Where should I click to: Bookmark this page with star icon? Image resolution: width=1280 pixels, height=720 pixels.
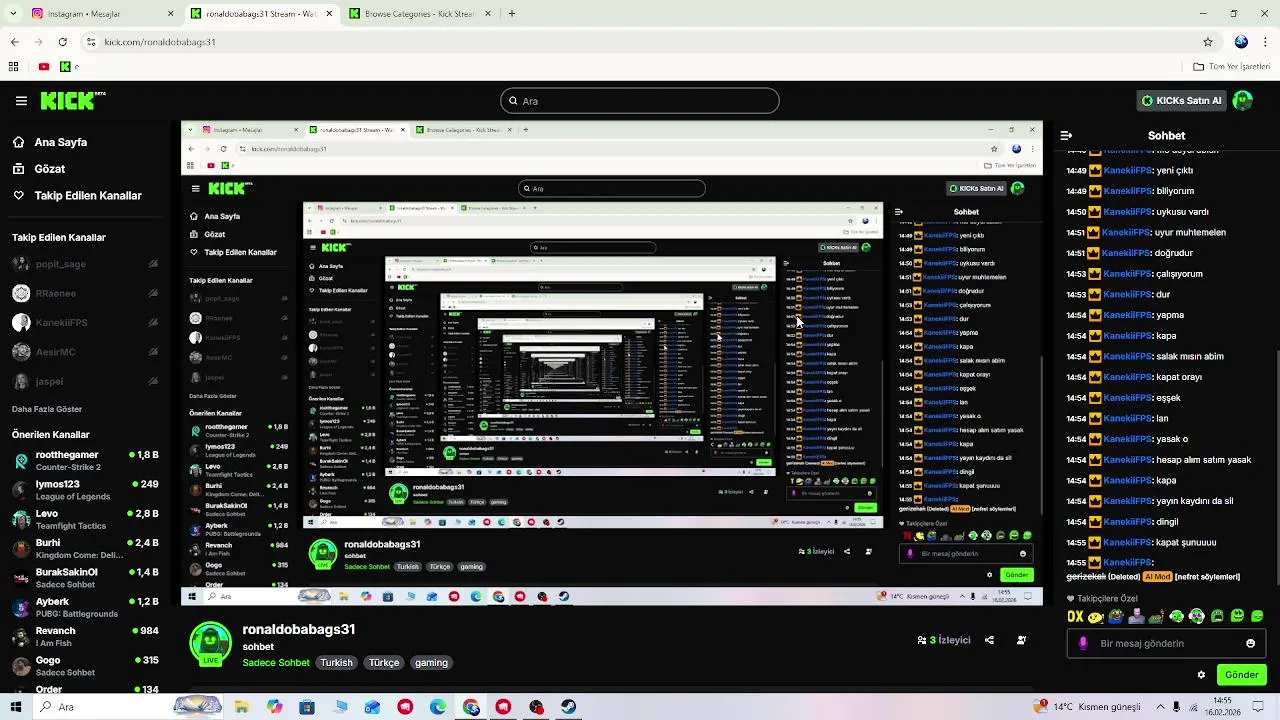1208,42
